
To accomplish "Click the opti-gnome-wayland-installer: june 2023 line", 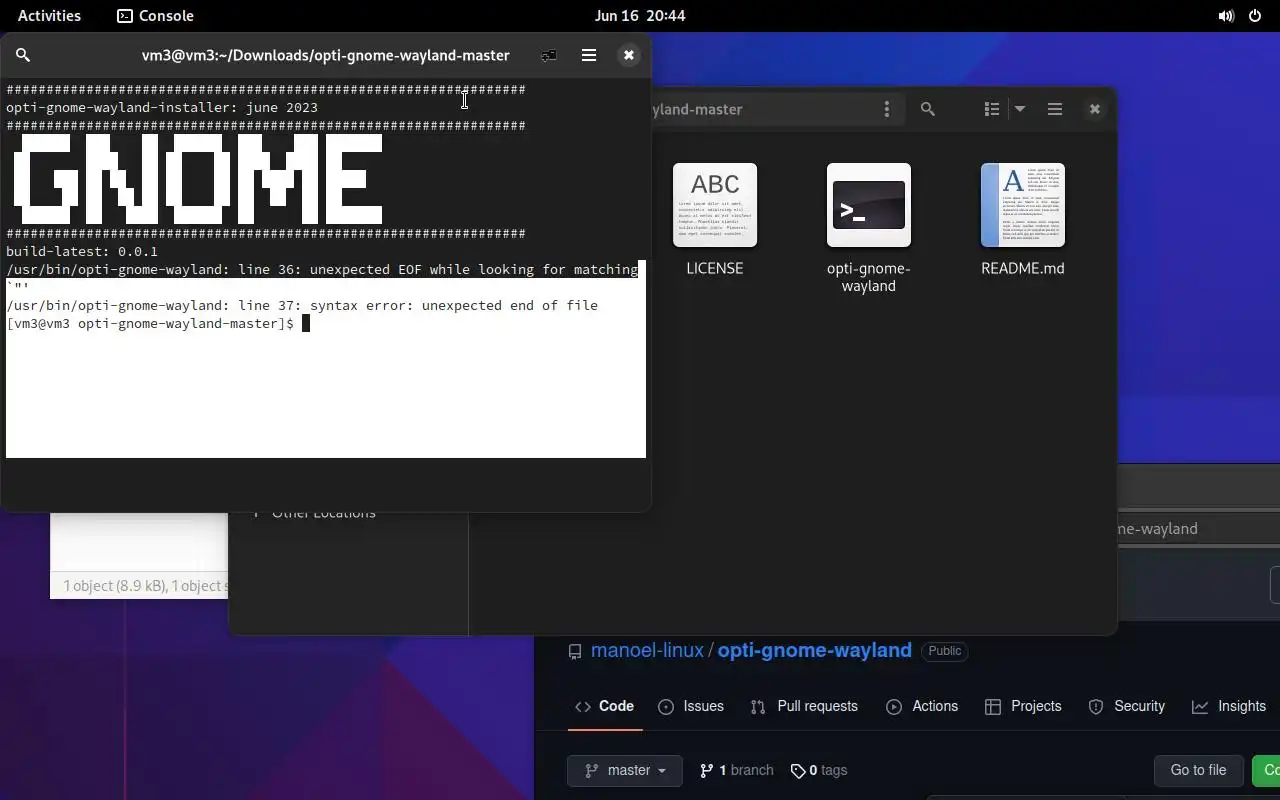I will (x=162, y=107).
